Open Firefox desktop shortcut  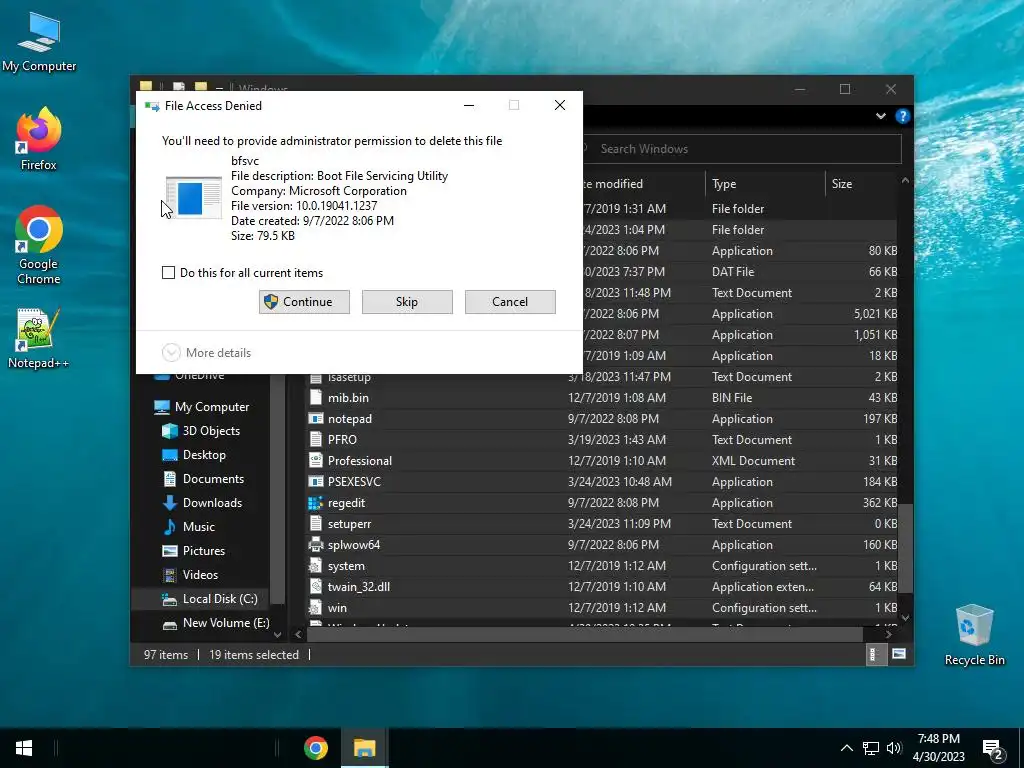[39, 139]
